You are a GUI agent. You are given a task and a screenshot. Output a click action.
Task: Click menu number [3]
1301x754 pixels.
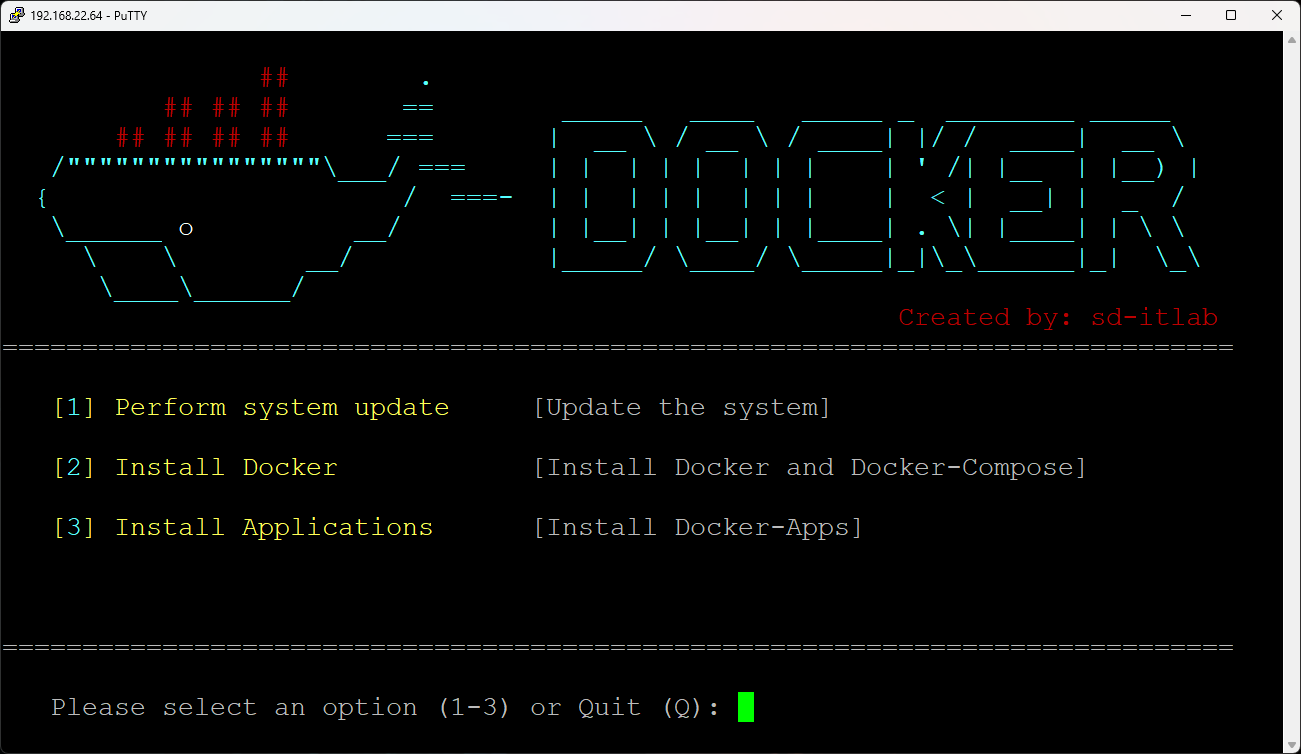pyautogui.click(x=74, y=528)
